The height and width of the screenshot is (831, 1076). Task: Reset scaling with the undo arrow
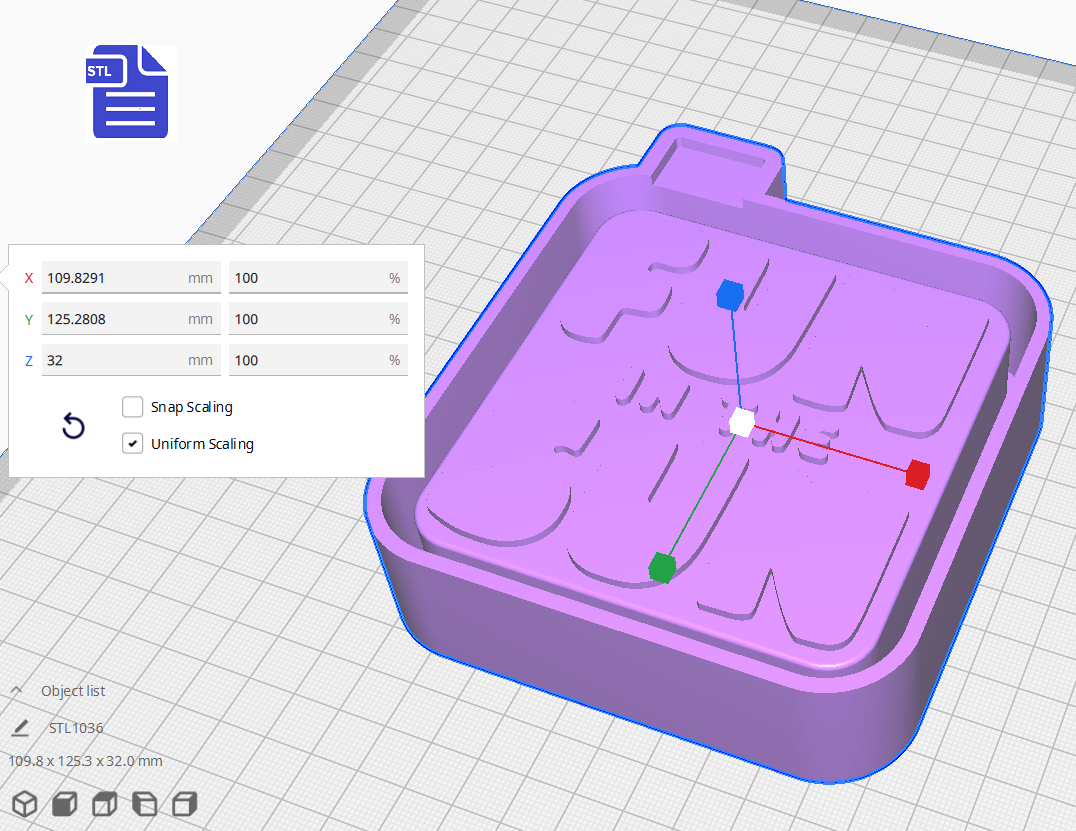[x=73, y=426]
